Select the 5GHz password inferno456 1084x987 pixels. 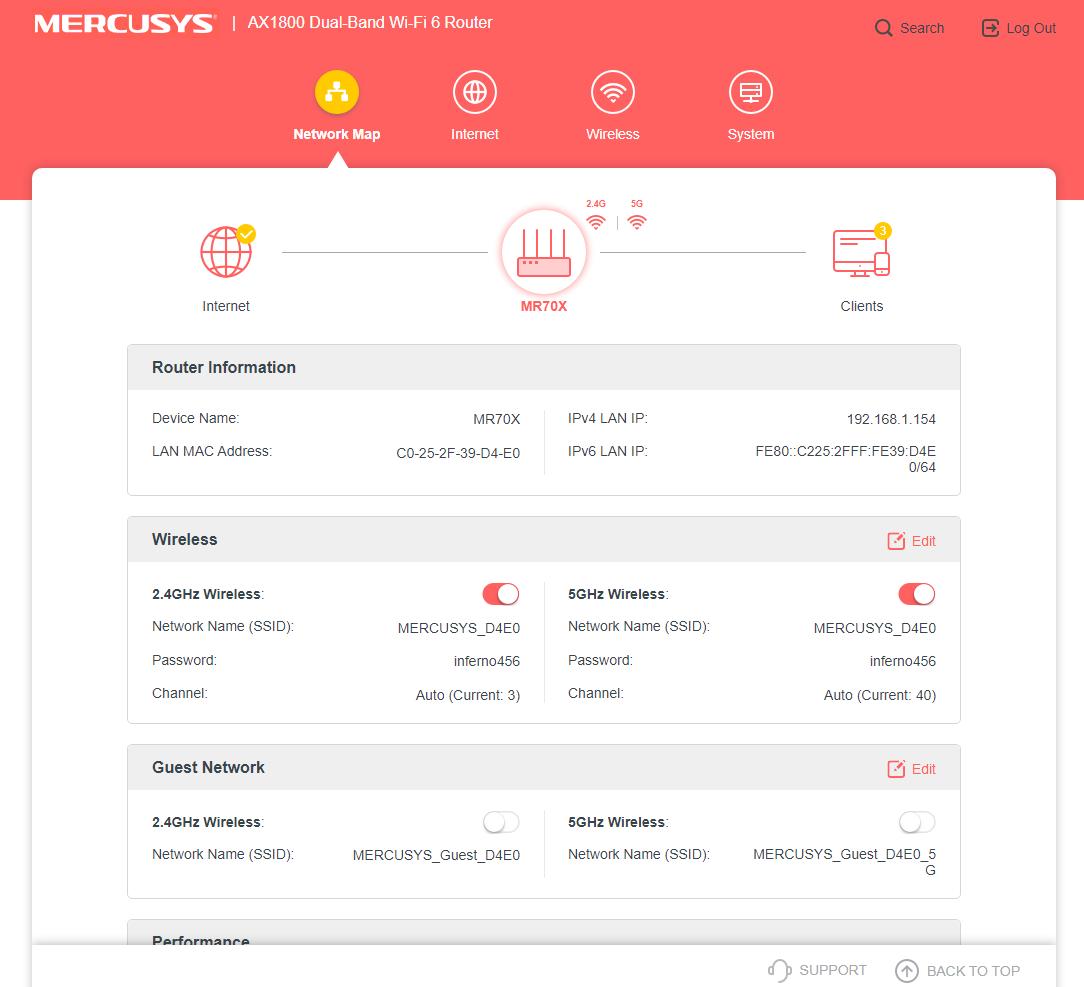pos(902,661)
